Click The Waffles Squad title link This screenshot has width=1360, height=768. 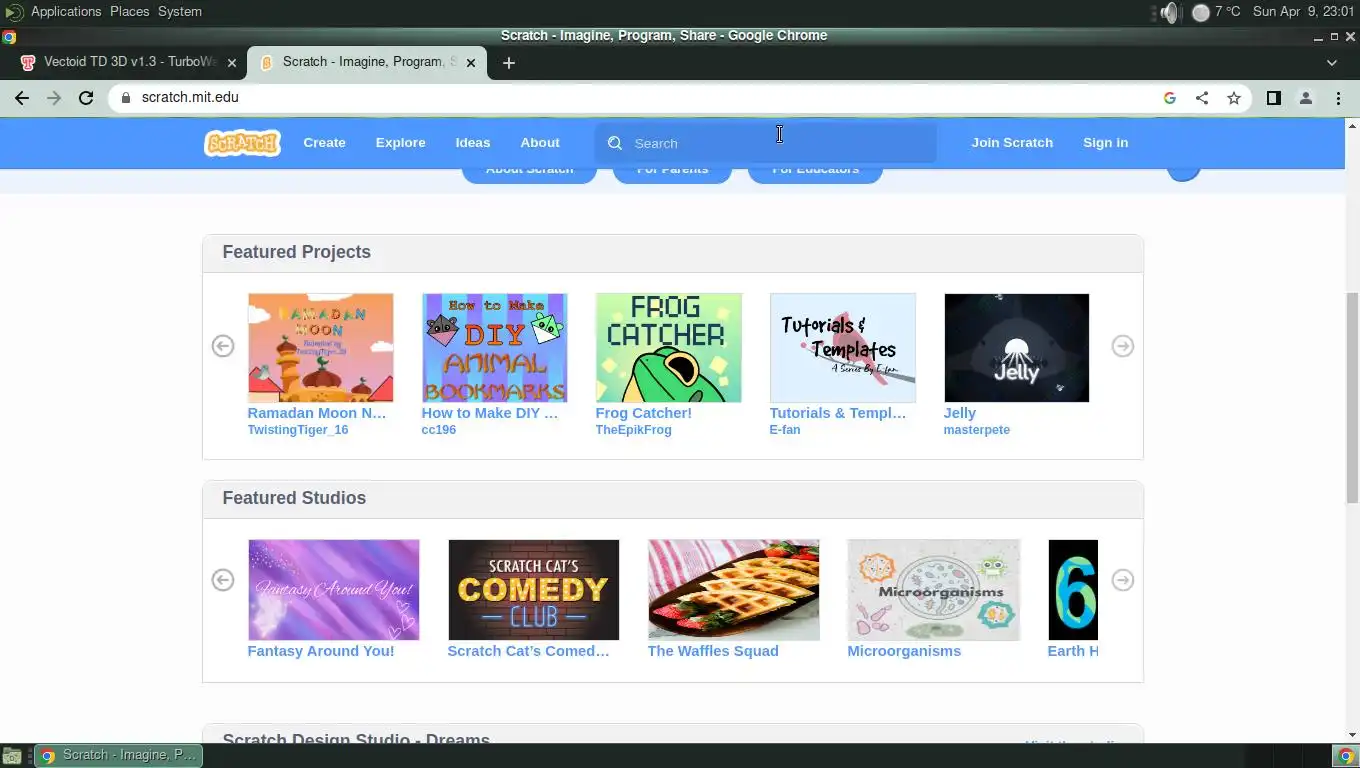coord(713,651)
